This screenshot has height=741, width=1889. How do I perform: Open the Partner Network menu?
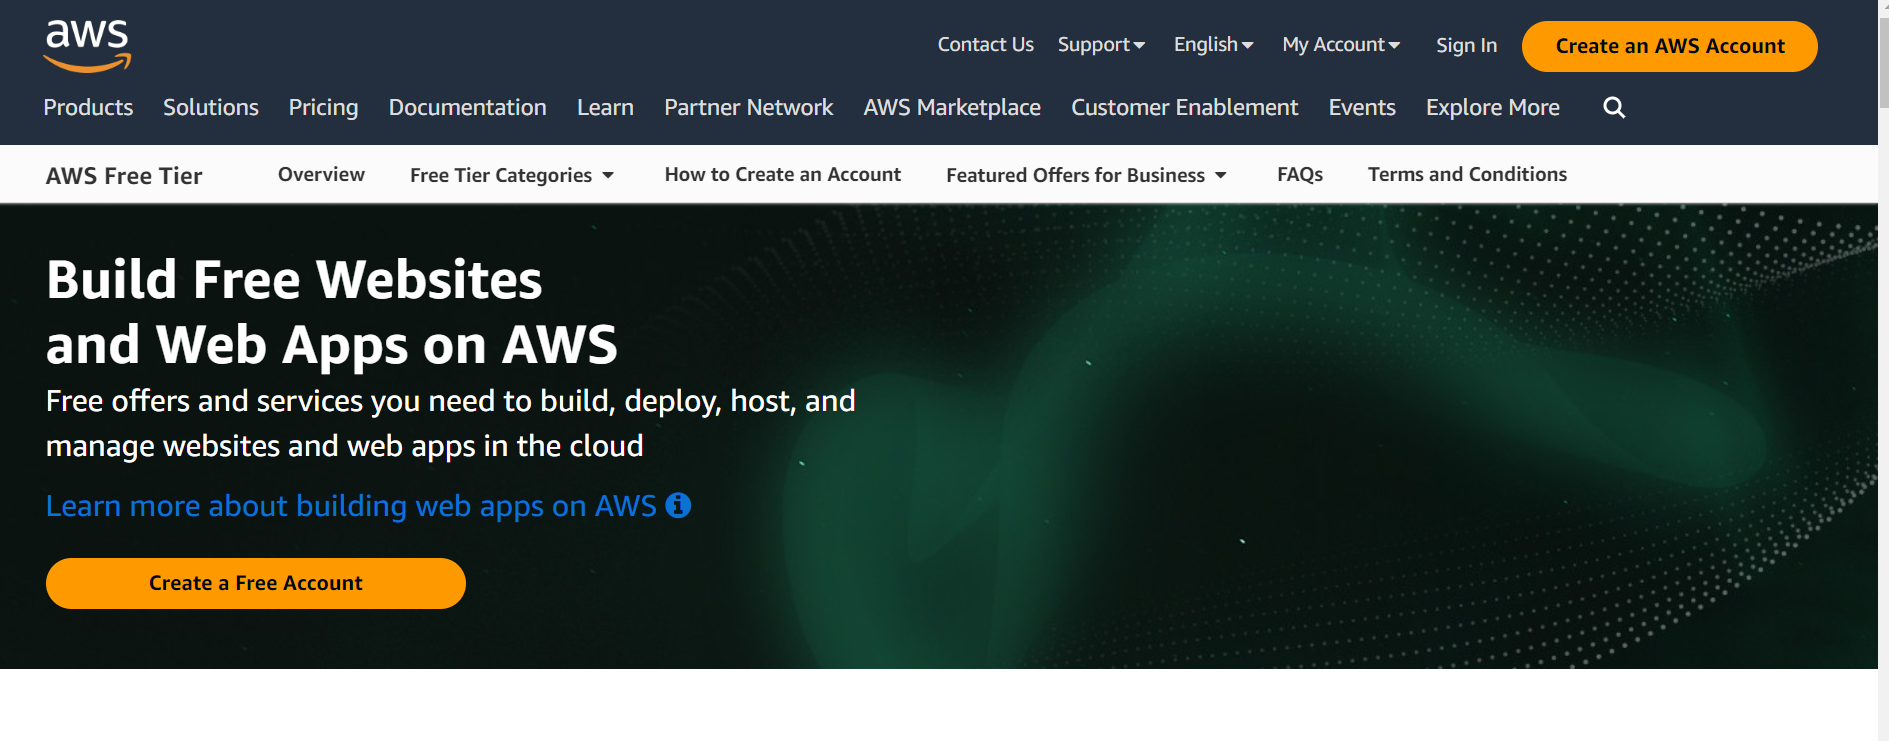(x=748, y=107)
